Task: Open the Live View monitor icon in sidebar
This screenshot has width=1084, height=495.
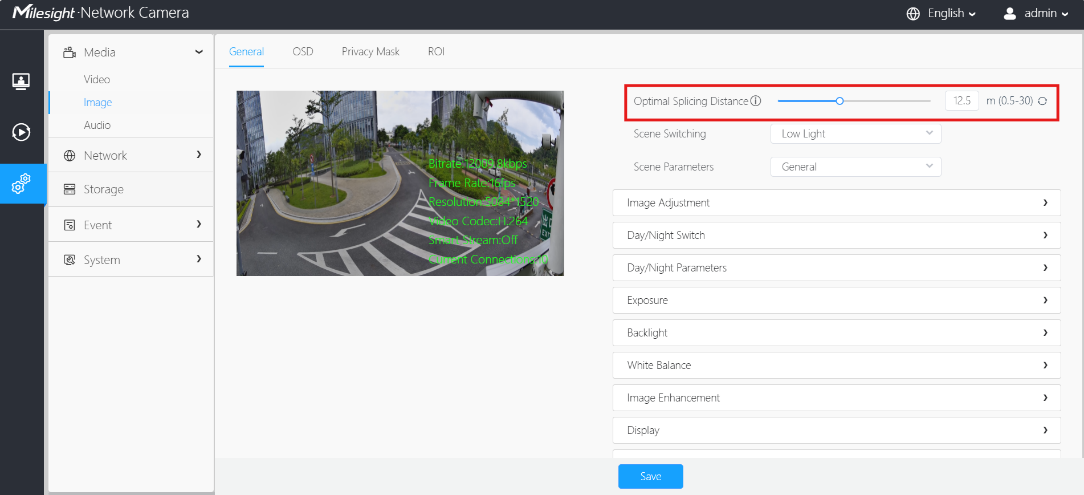Action: (x=21, y=81)
